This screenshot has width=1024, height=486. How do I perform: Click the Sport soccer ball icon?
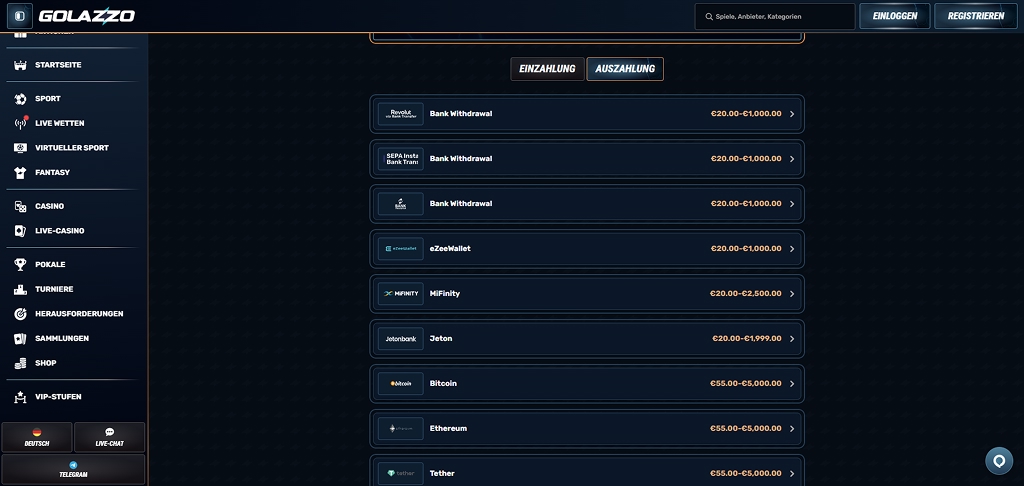pos(20,99)
